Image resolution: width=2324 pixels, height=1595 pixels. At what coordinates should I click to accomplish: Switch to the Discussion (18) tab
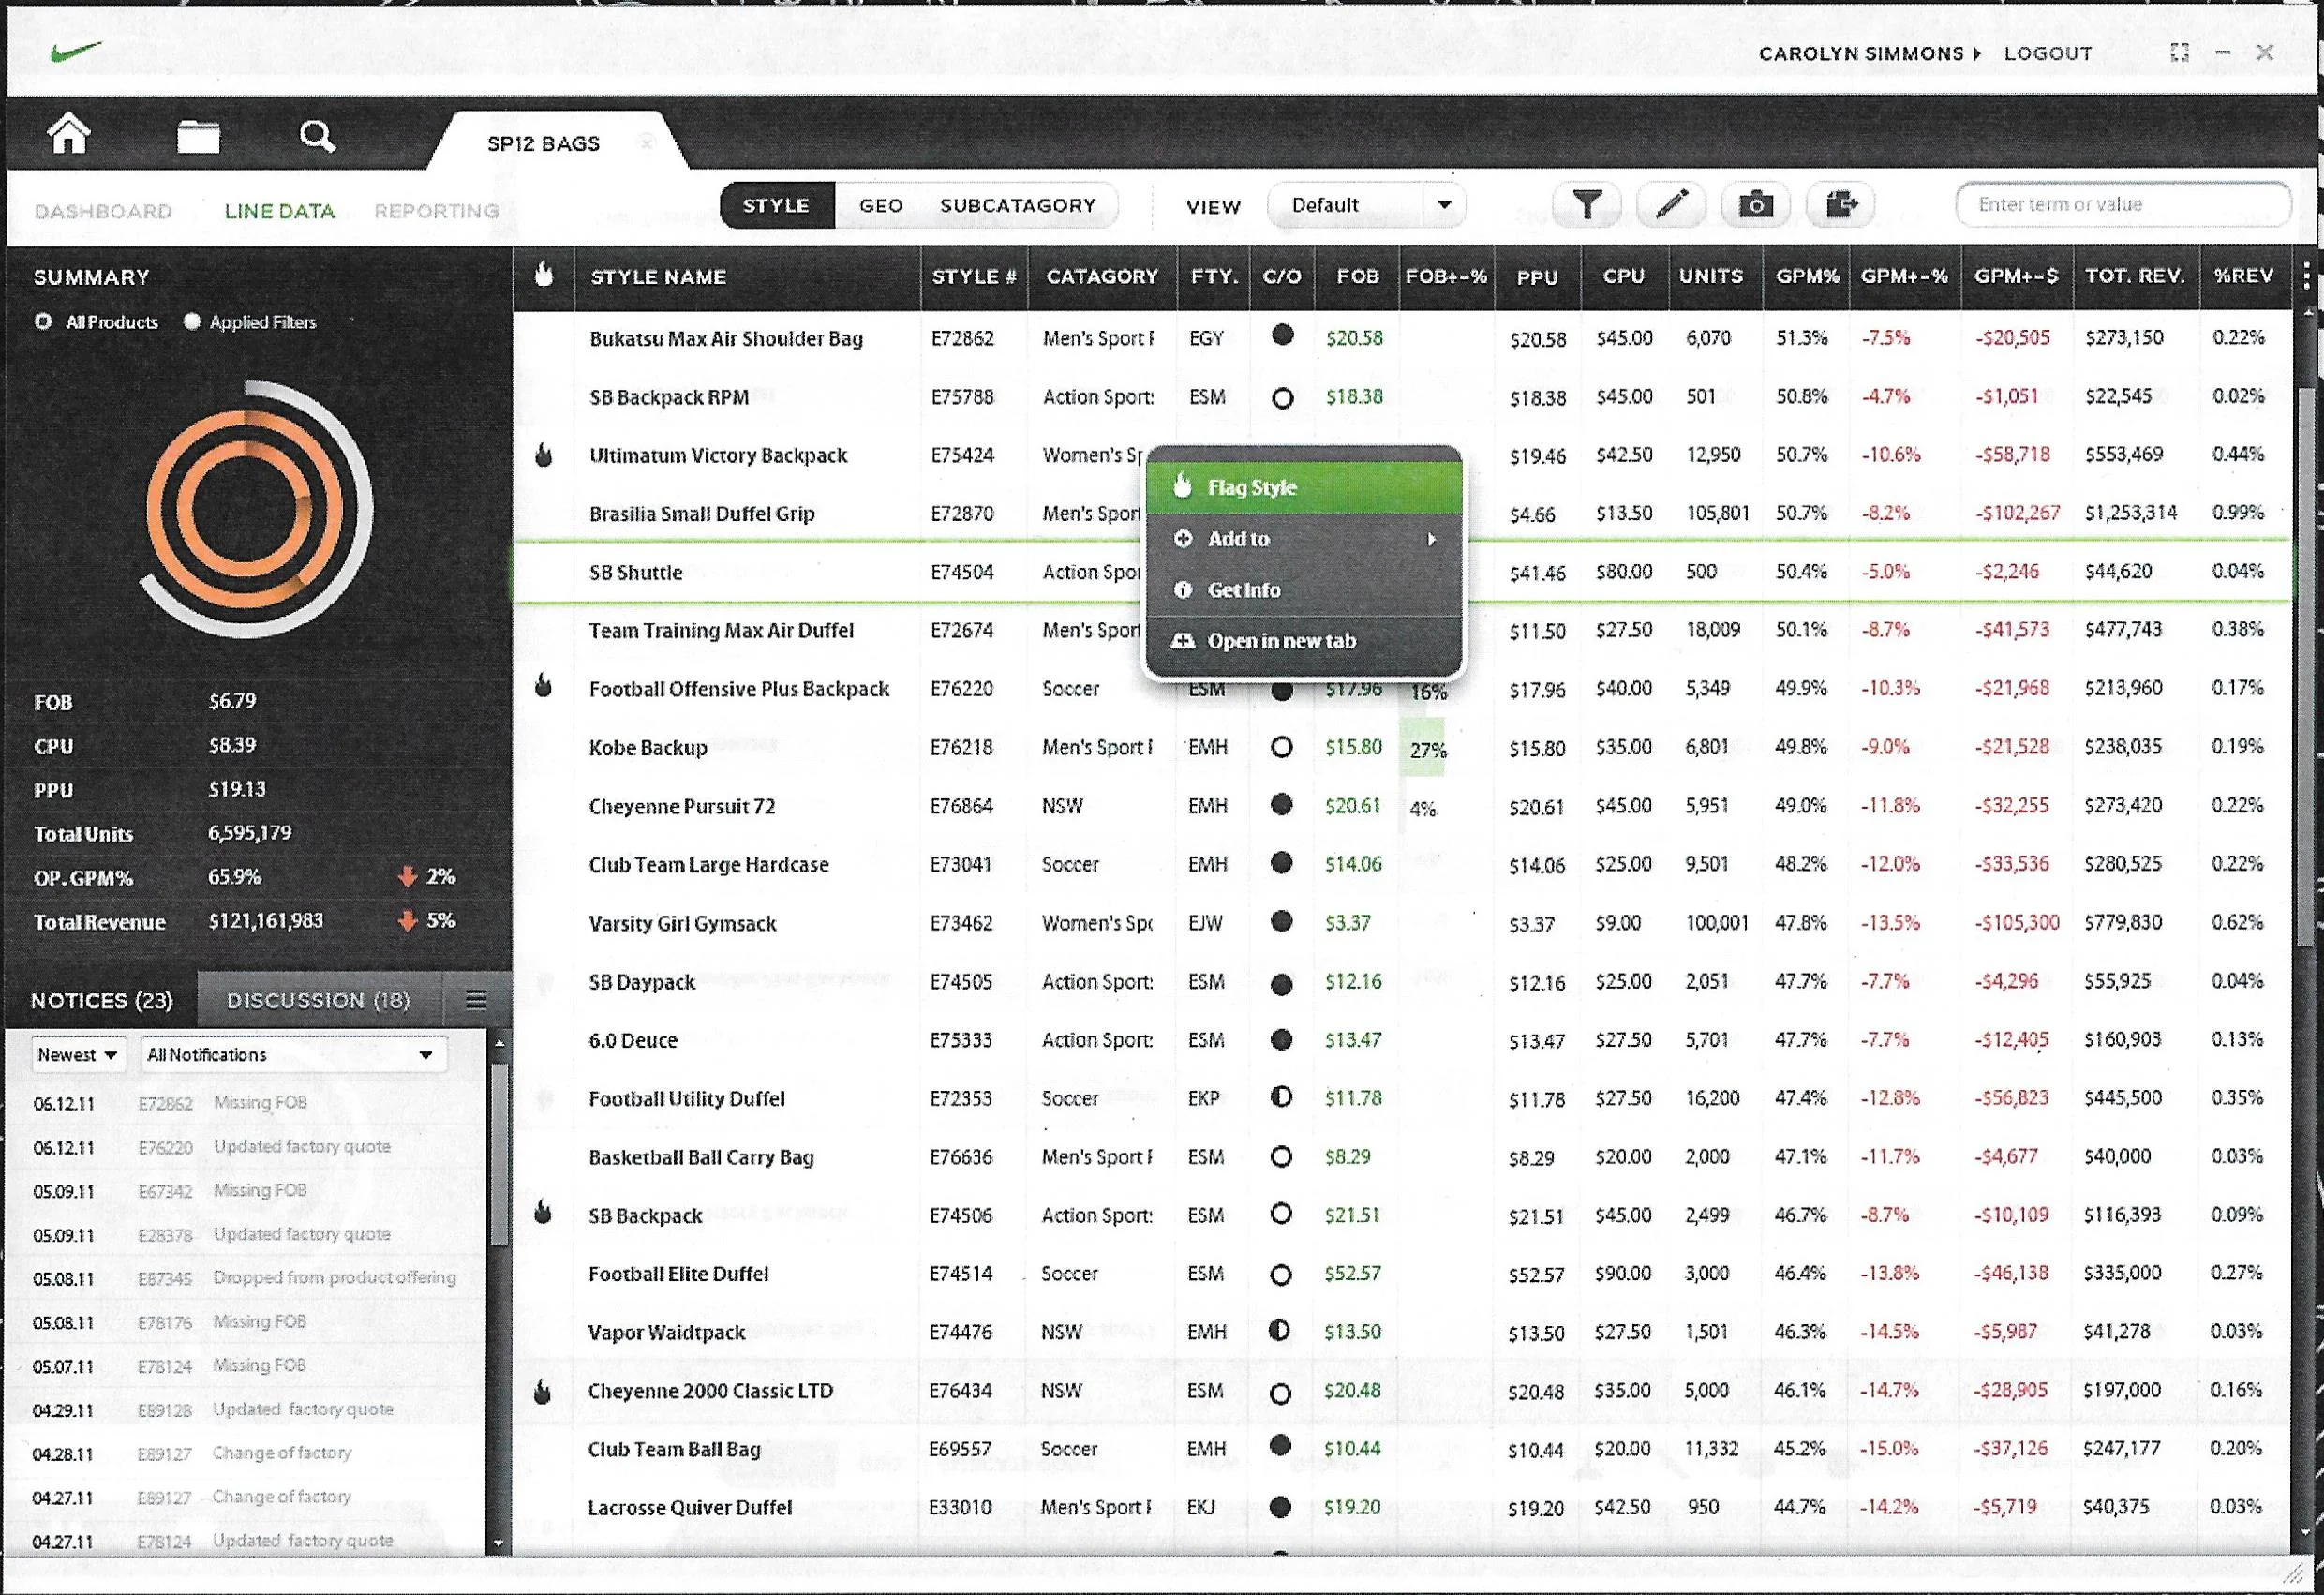point(318,1000)
